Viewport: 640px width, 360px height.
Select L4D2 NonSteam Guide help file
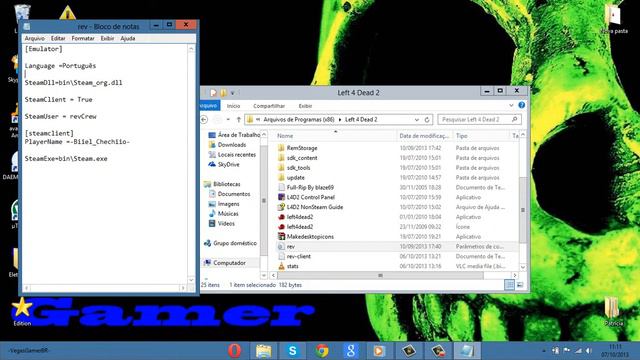(x=310, y=207)
